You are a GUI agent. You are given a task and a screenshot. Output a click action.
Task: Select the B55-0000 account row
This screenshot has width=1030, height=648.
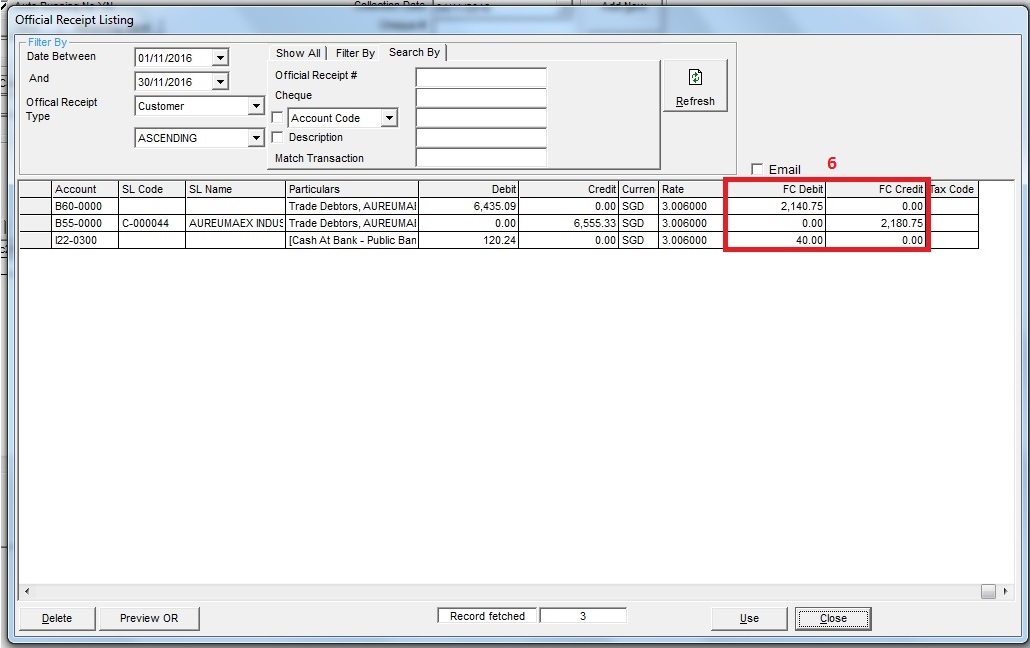[84, 224]
